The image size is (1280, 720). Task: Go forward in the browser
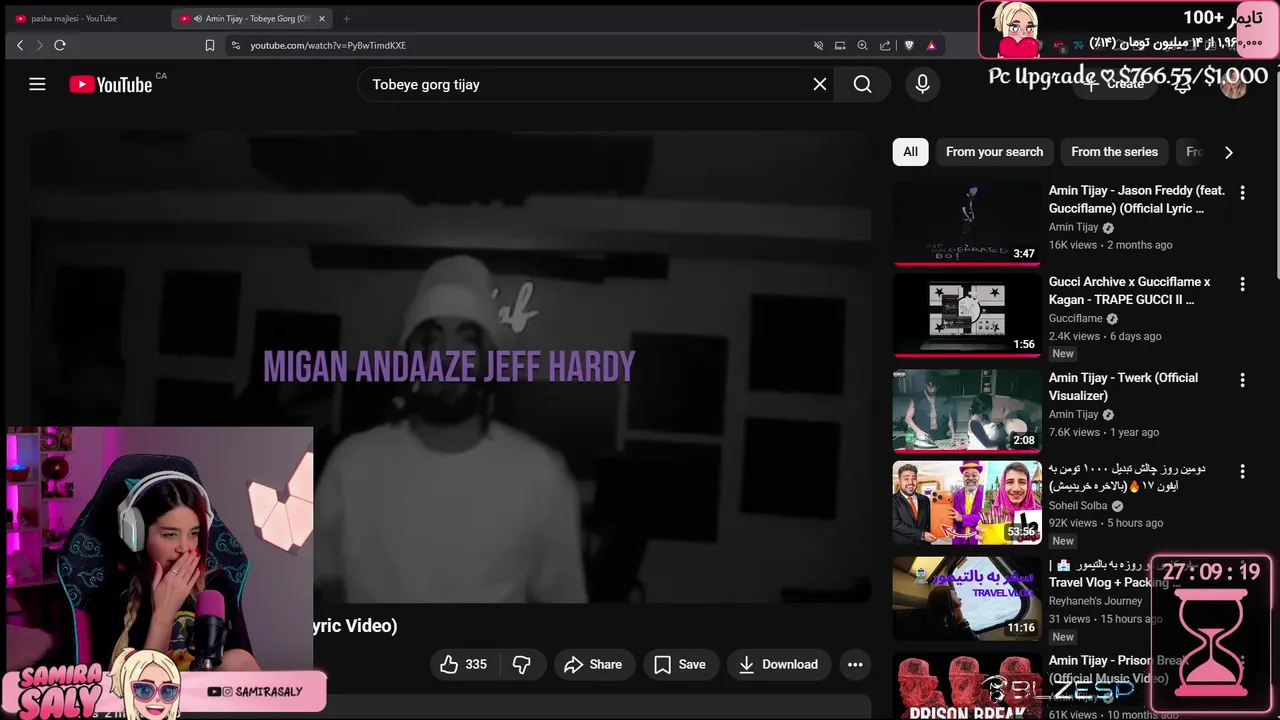40,45
